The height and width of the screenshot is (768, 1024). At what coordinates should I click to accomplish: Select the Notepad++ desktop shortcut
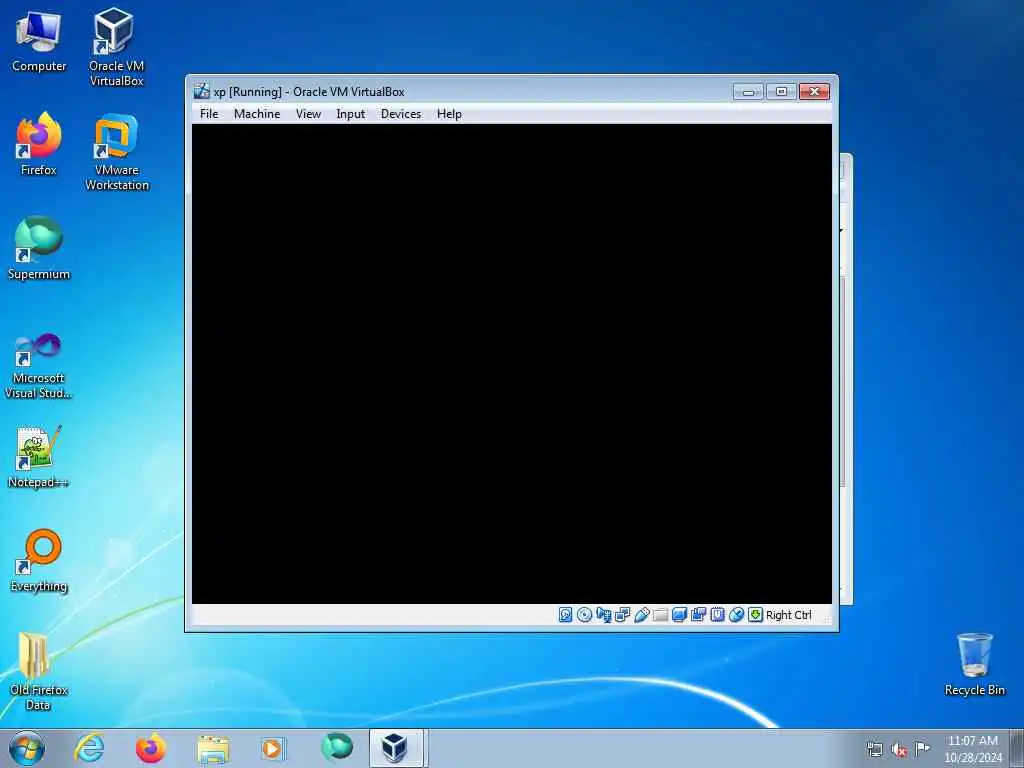(x=39, y=456)
